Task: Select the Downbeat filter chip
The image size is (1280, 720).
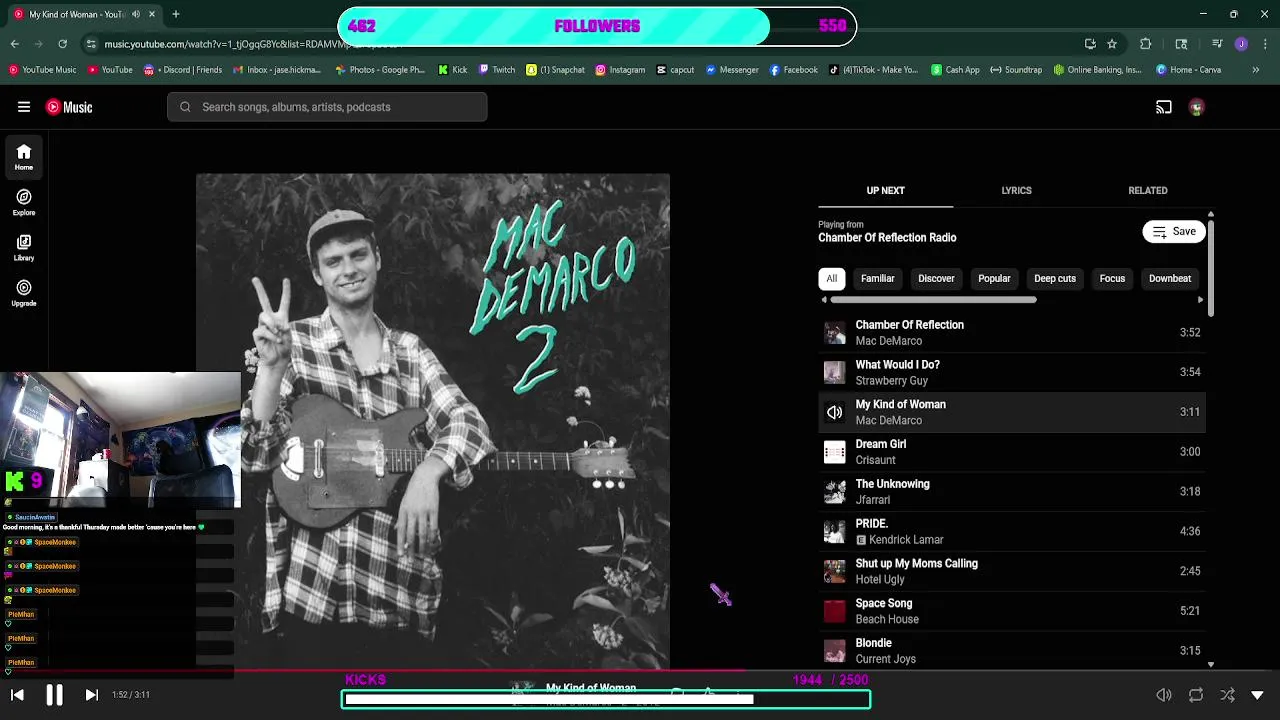Action: tap(1170, 279)
